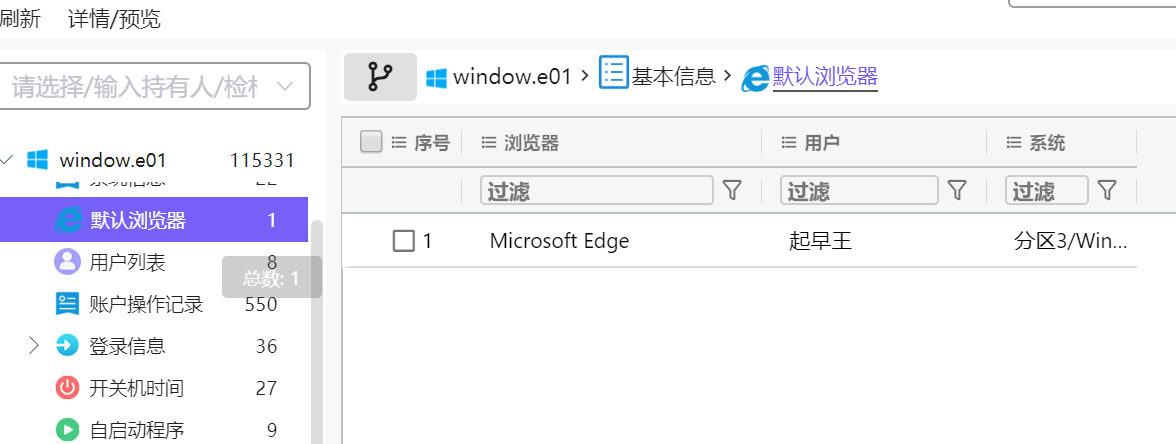
Task: Expand the 登录信息 tree node
Action: [33, 346]
